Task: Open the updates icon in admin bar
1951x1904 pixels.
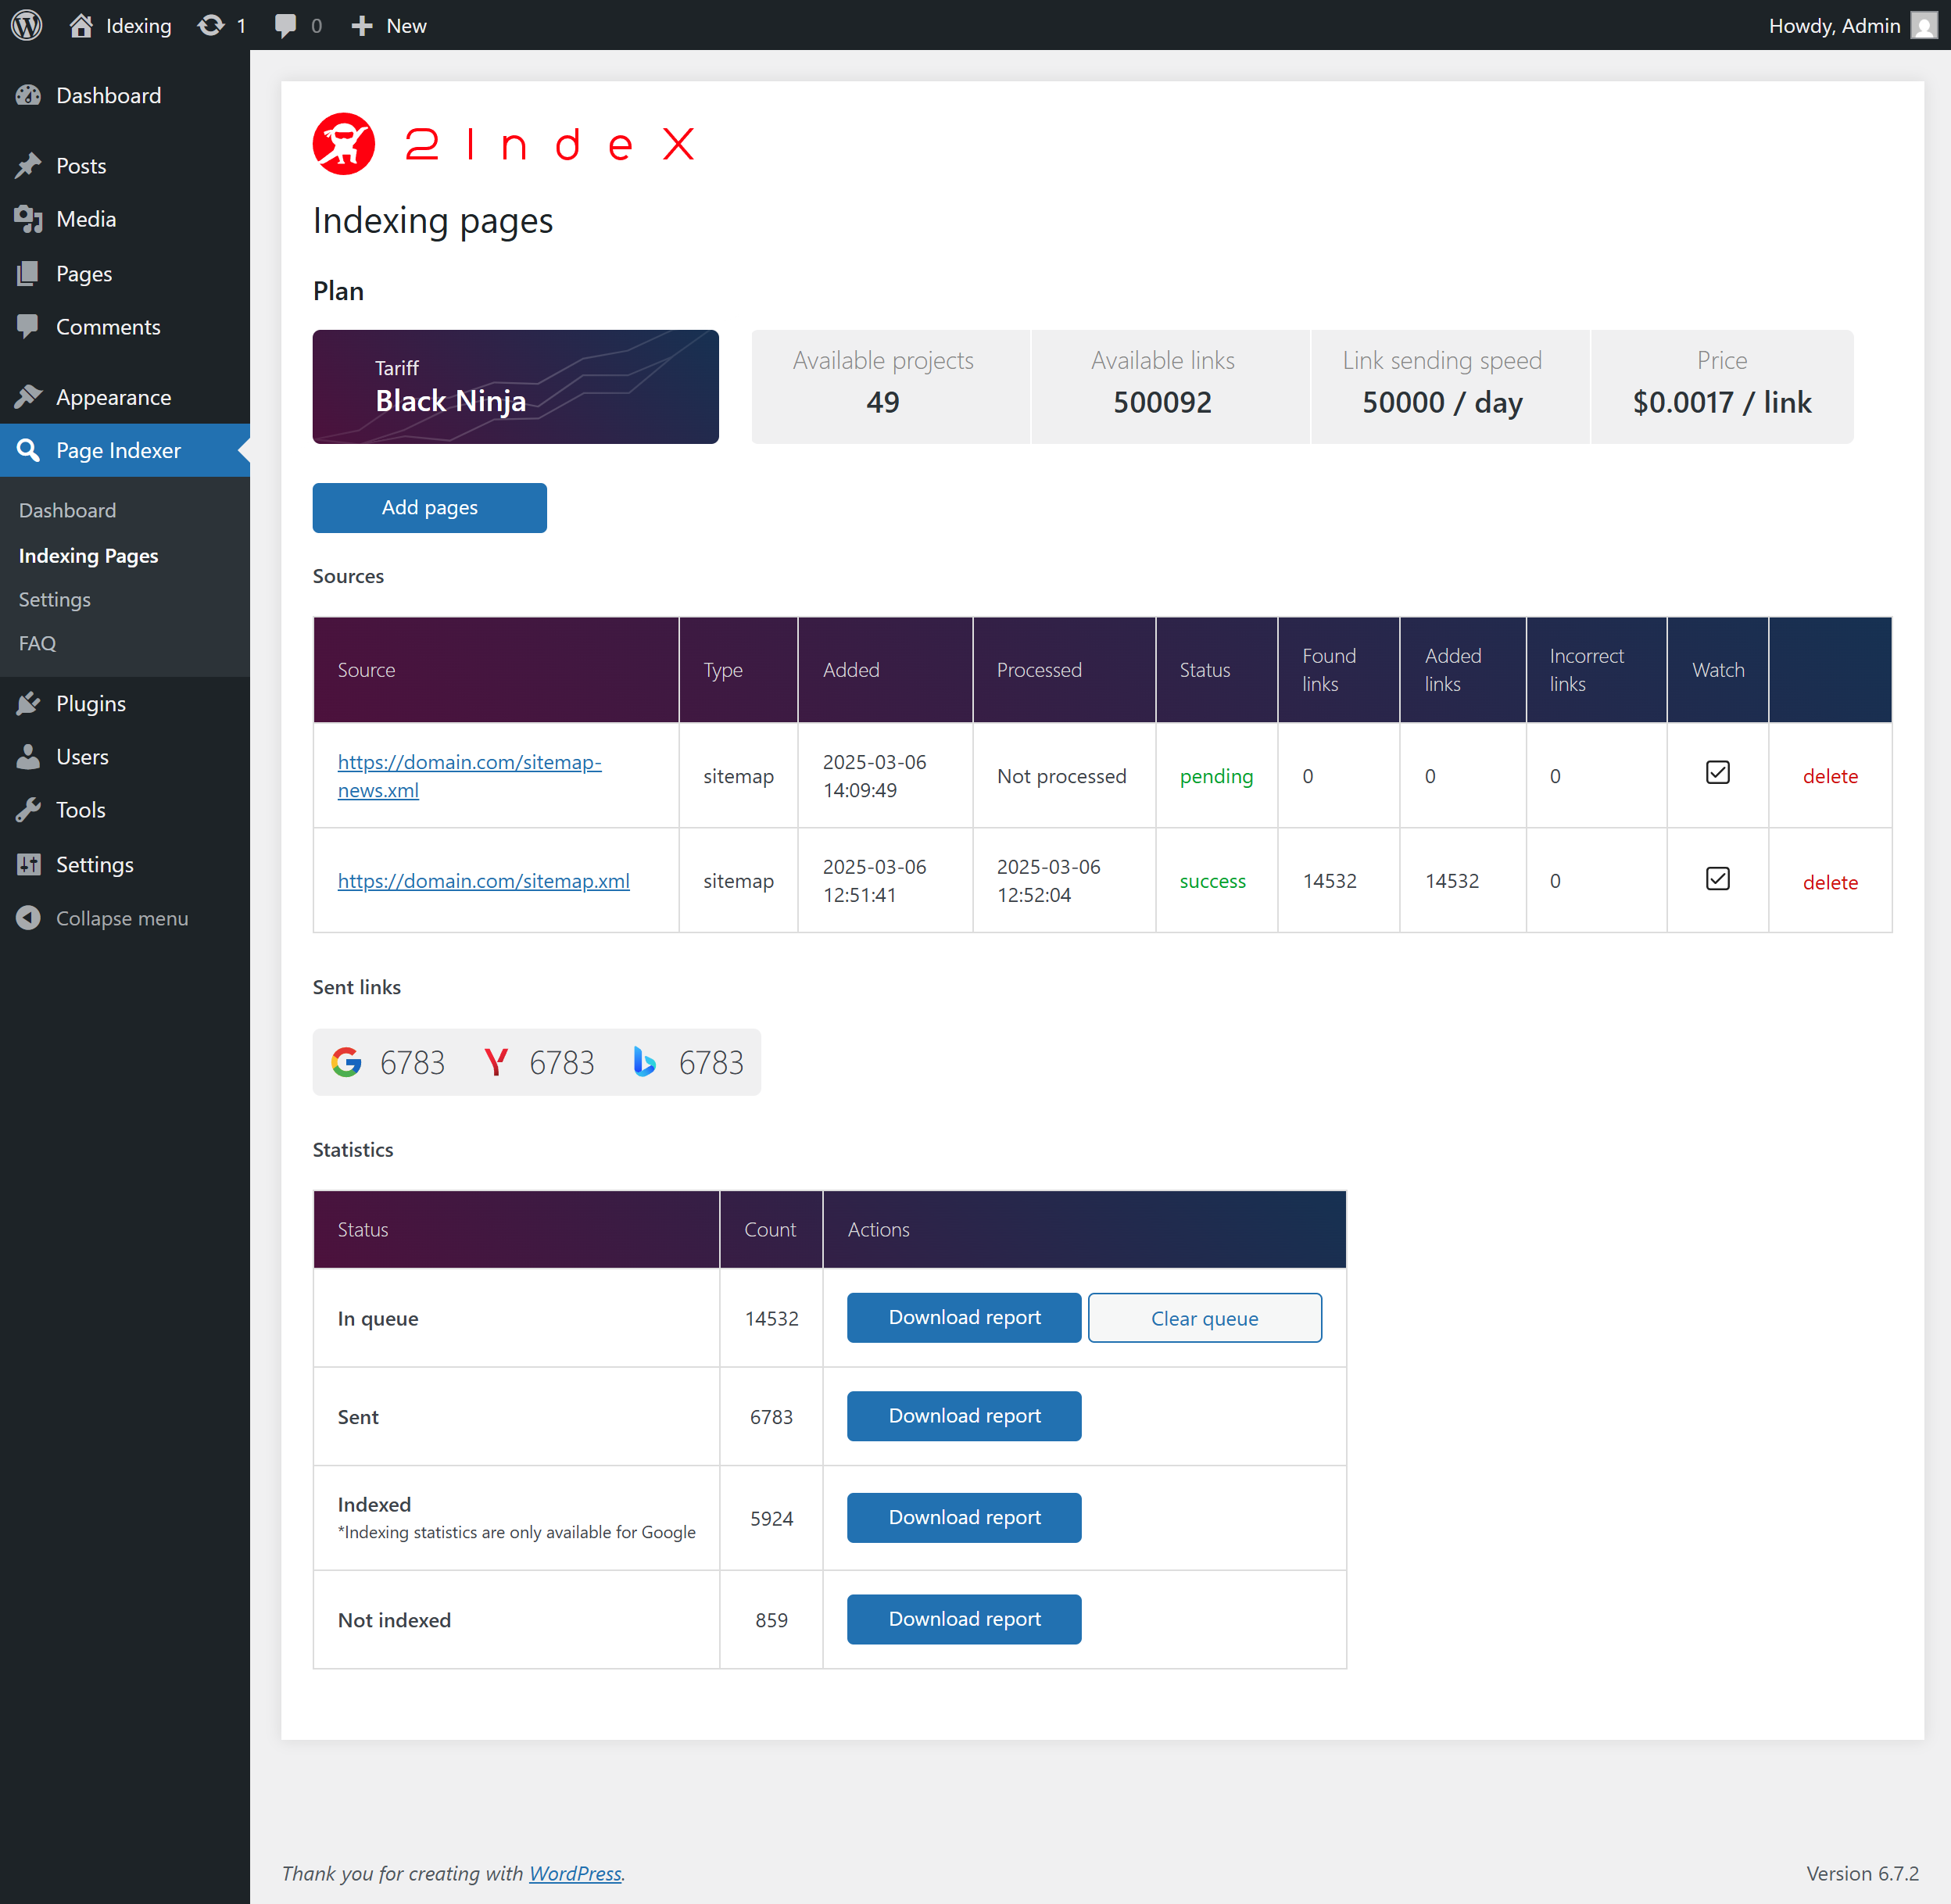Action: [211, 25]
